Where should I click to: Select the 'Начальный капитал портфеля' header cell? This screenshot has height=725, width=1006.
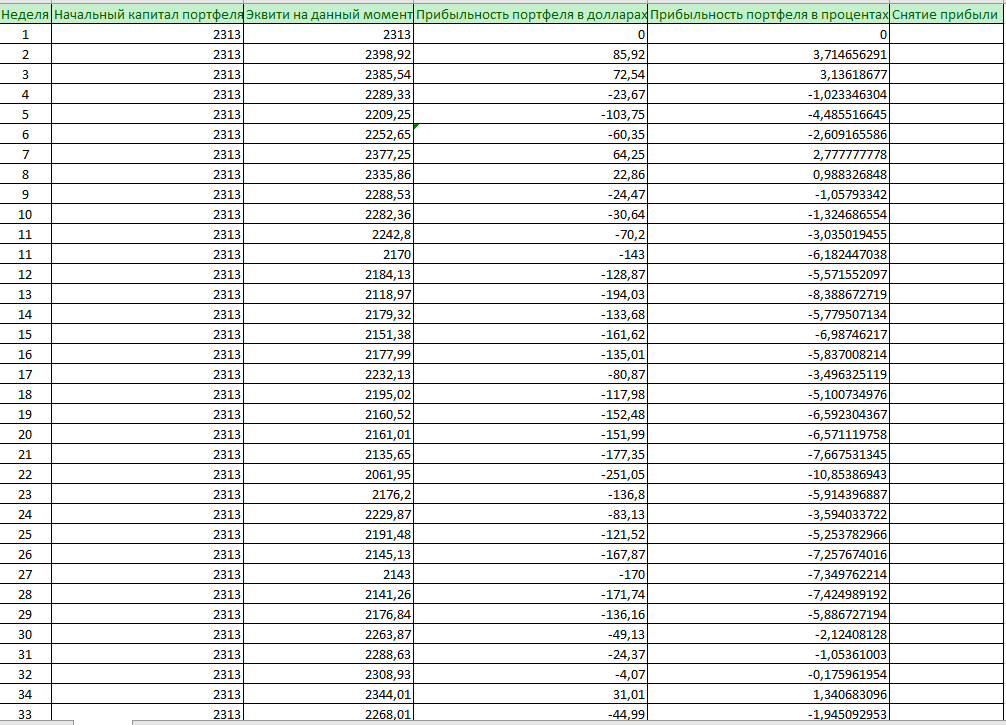[148, 15]
